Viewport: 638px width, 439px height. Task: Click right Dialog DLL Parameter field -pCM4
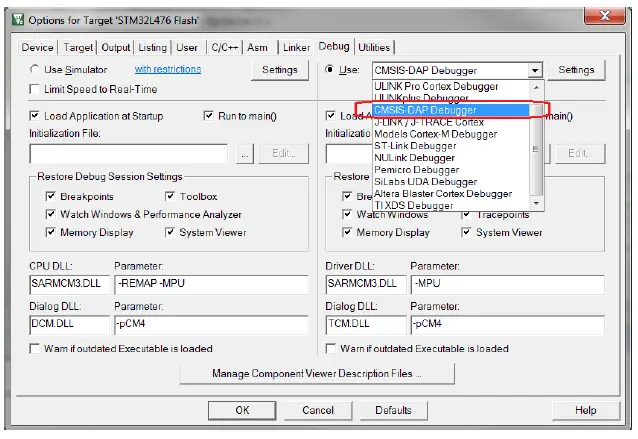[508, 324]
